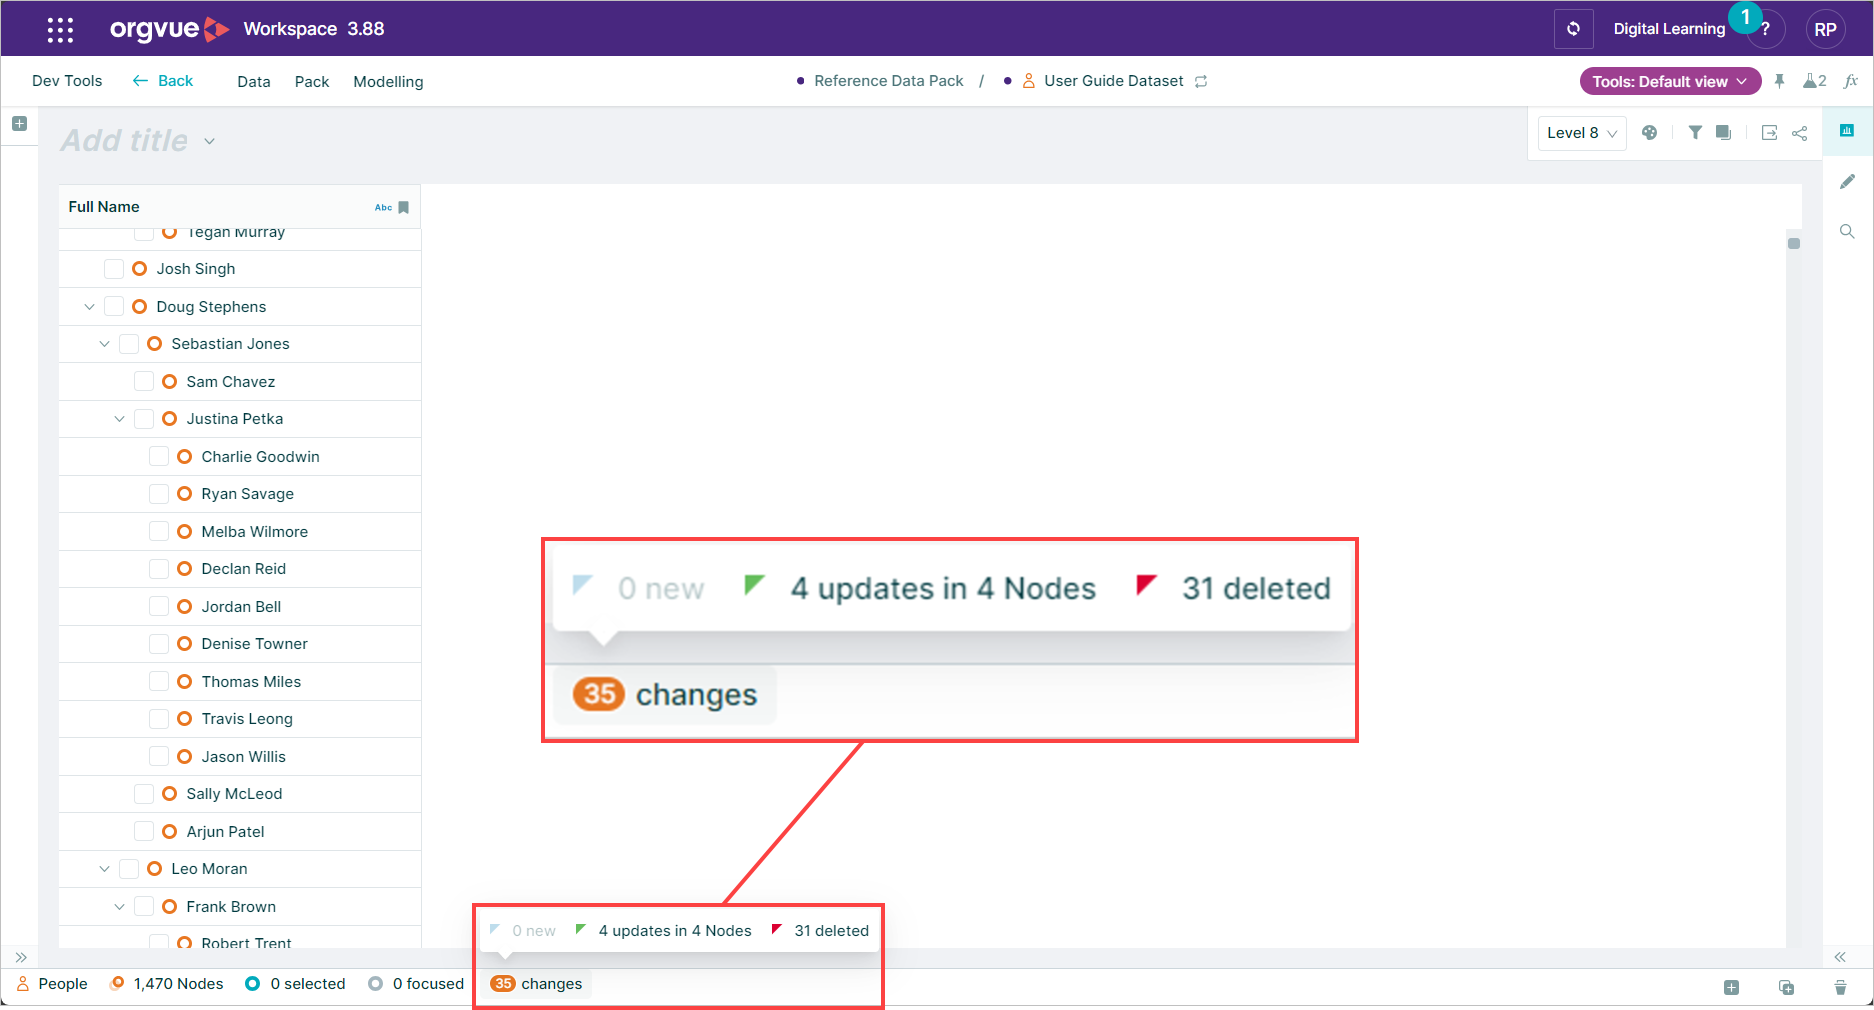Click the vertical scrollbar thumb

[1794, 243]
